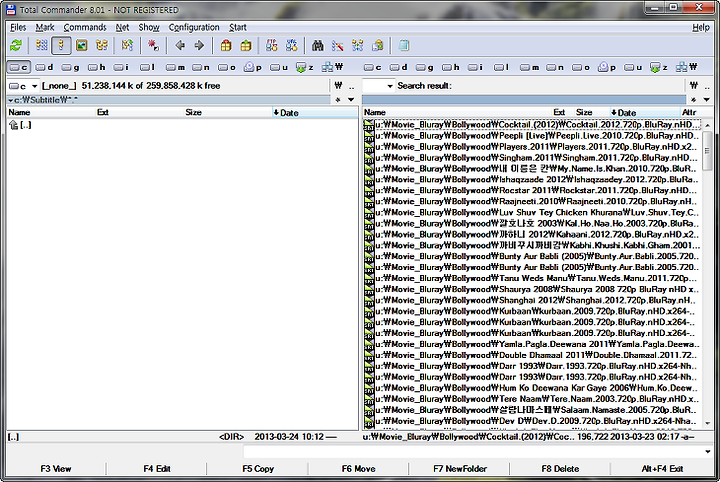The width and height of the screenshot is (720, 482).
Task: Select the Kahaani.2012.720p.BluRay file row
Action: [x=532, y=234]
